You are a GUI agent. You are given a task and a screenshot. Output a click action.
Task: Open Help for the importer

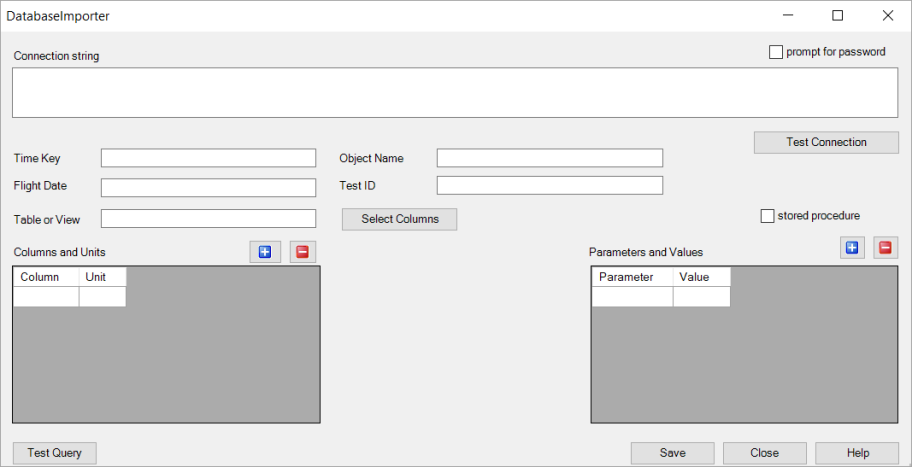point(857,453)
